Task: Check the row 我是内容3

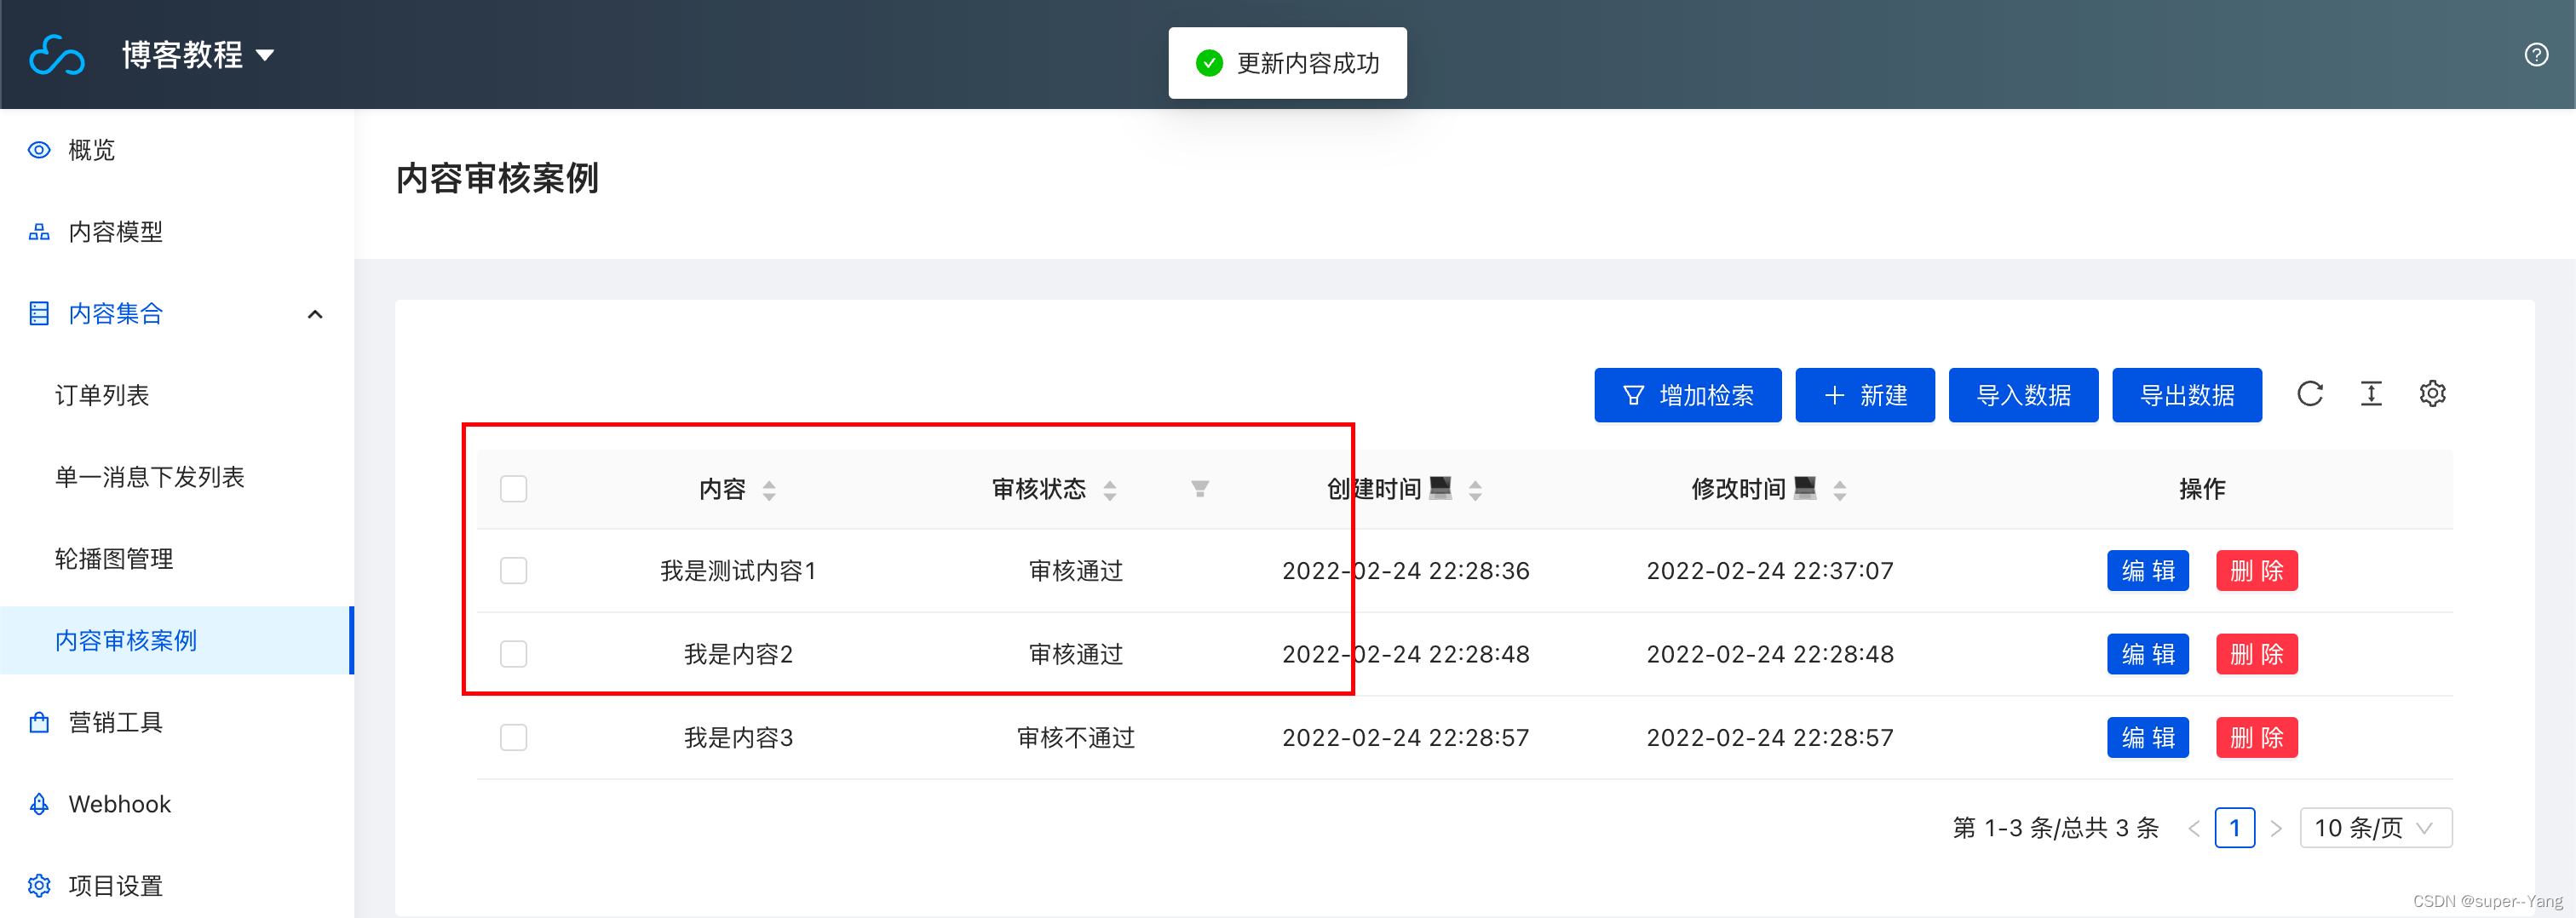Action: coord(513,738)
